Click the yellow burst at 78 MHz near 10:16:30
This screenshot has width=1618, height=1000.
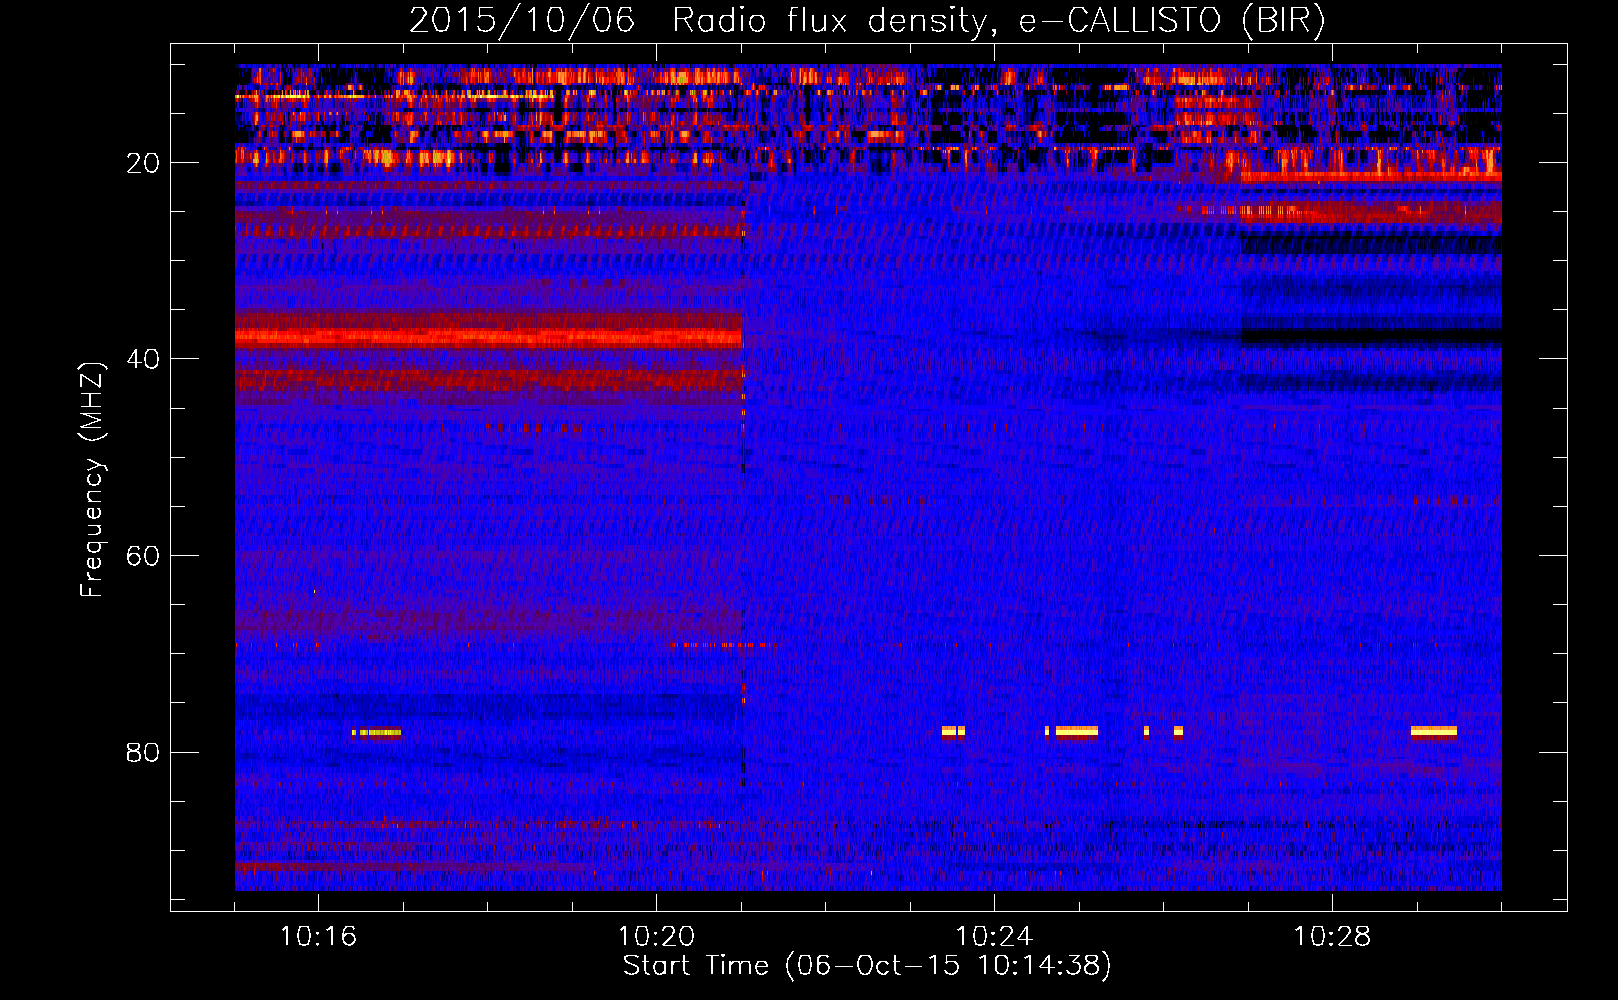click(377, 732)
